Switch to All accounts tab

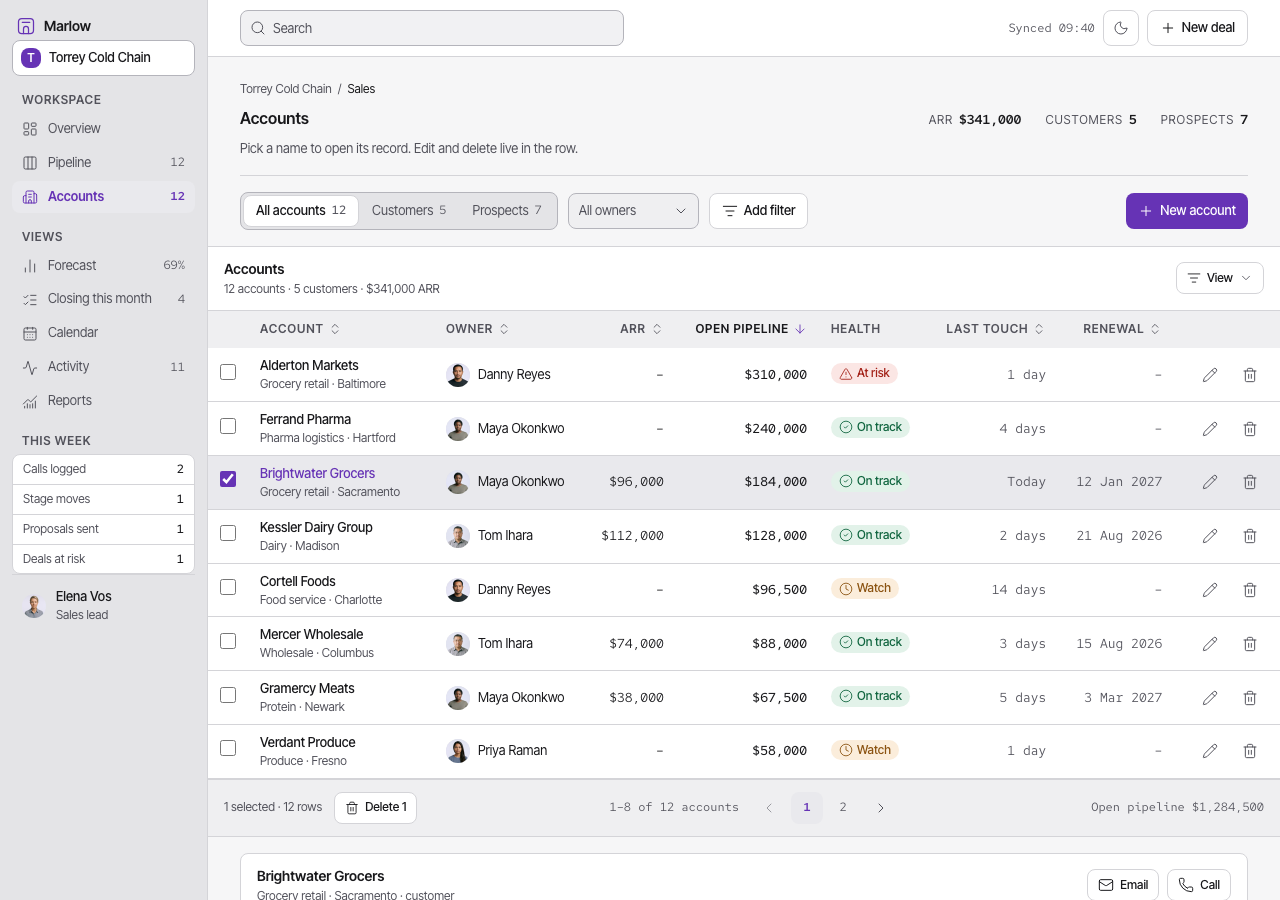pos(301,211)
